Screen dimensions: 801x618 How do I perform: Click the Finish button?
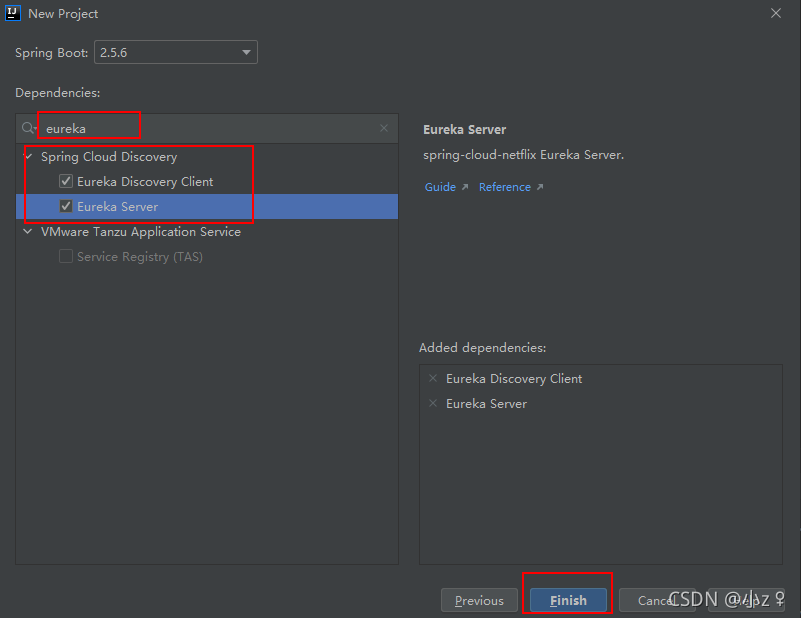click(568, 600)
